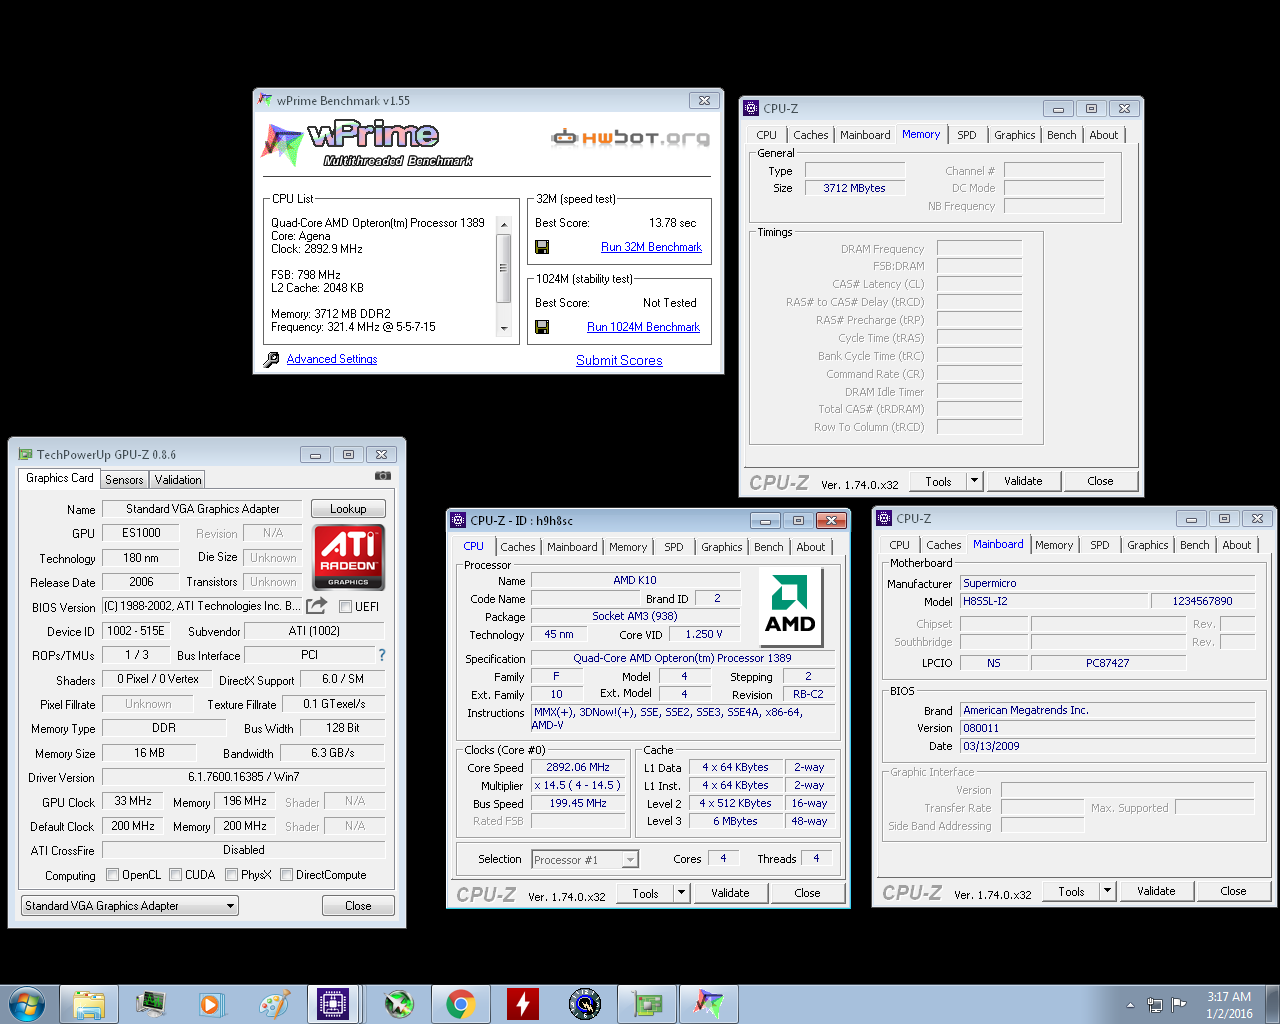Click Validate in CPU-Z h9h8sc window

pos(730,893)
